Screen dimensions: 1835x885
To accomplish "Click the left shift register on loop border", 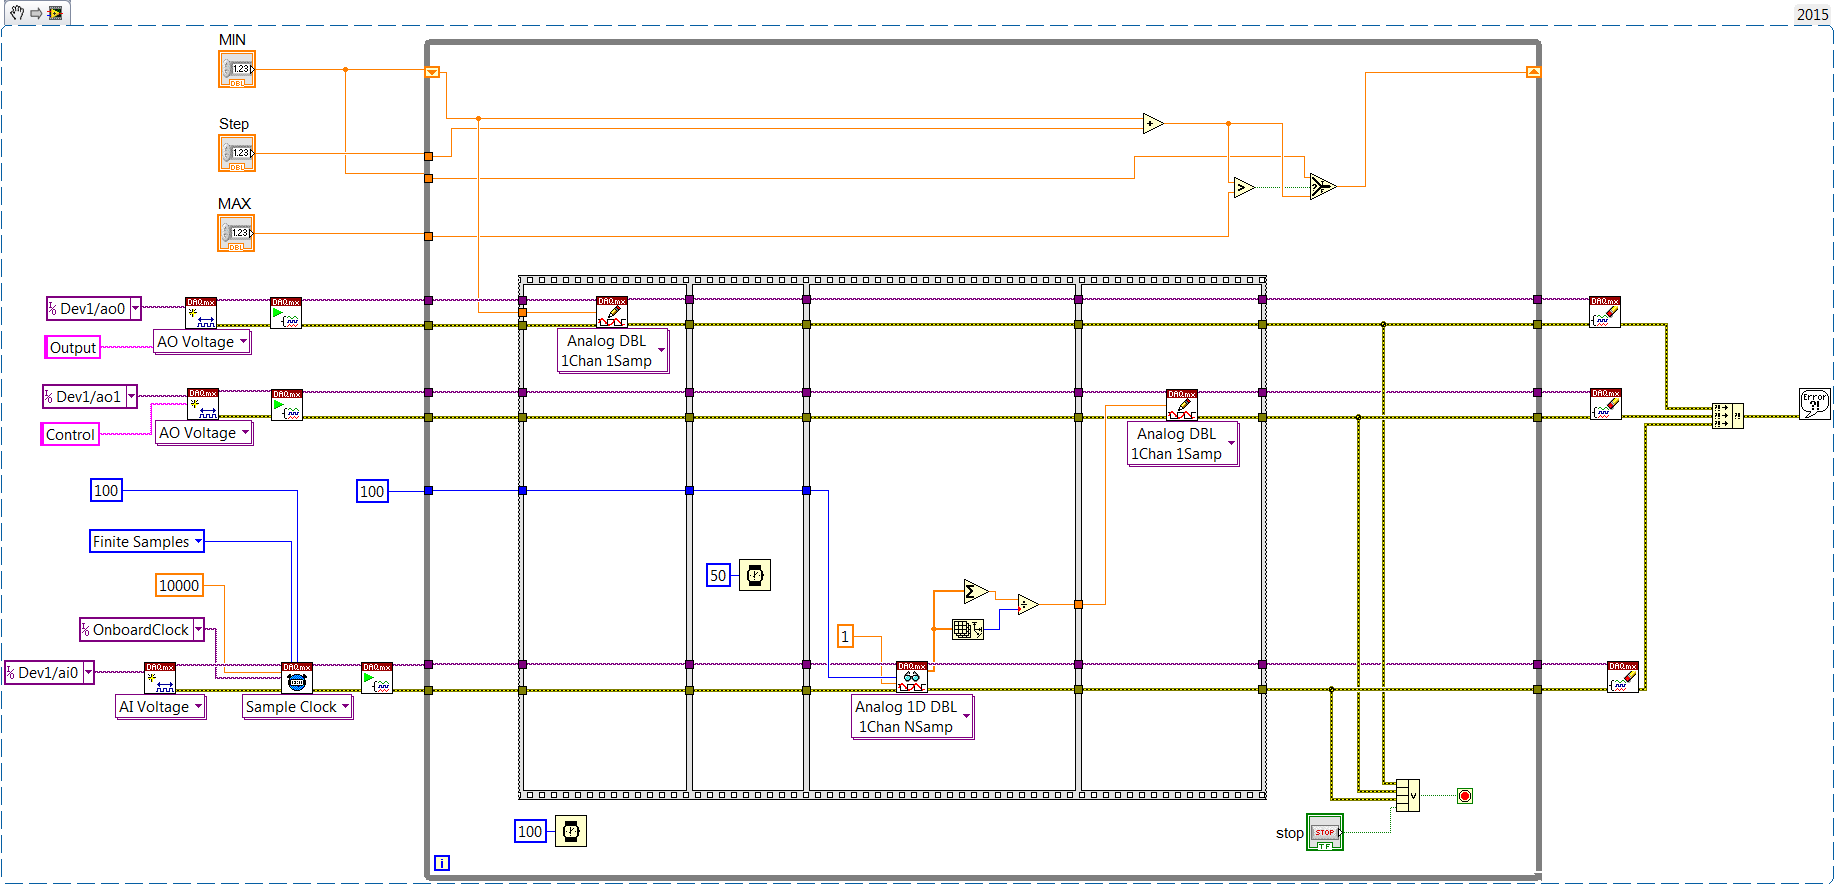I will pos(432,72).
